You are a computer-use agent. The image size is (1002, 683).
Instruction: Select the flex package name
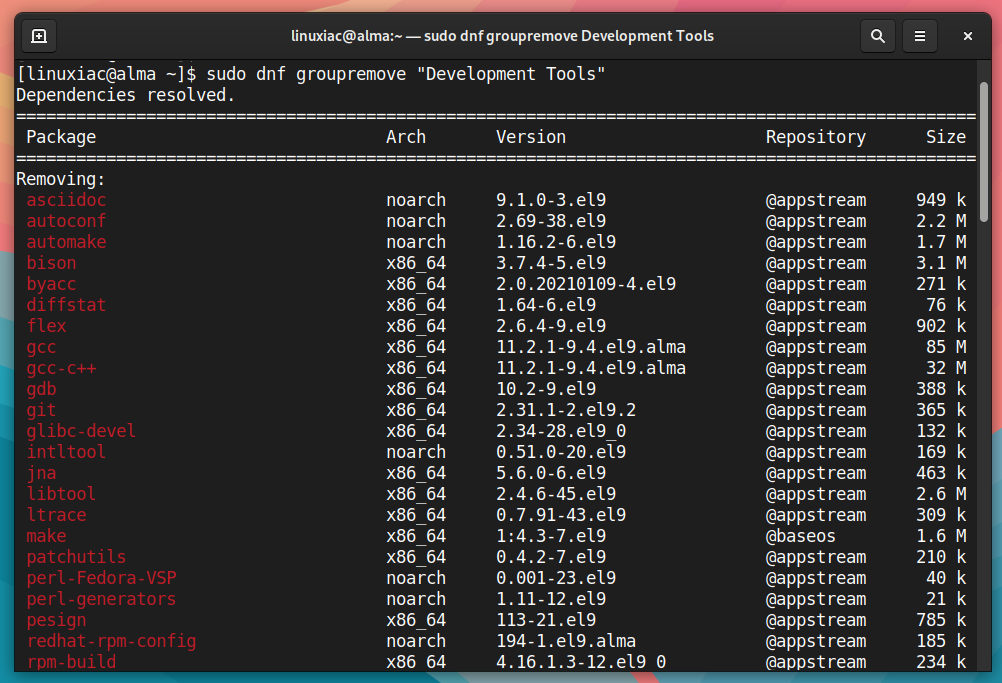[46, 326]
